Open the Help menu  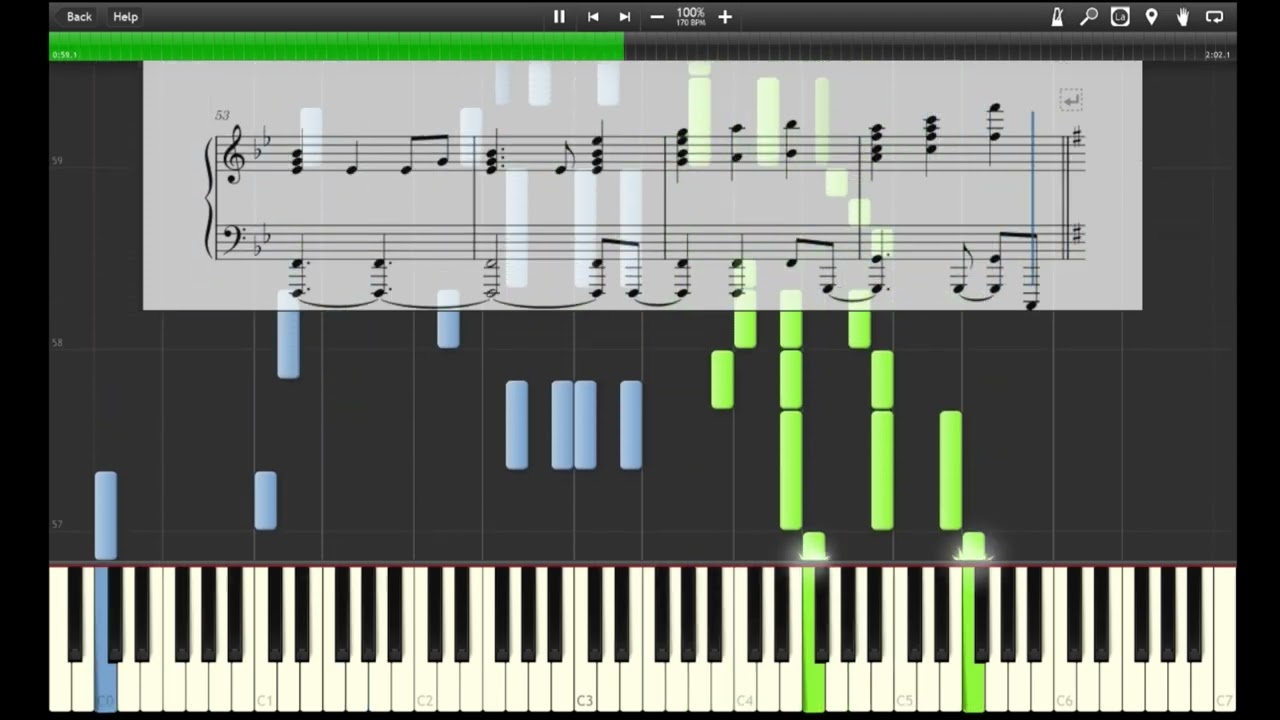coord(125,17)
